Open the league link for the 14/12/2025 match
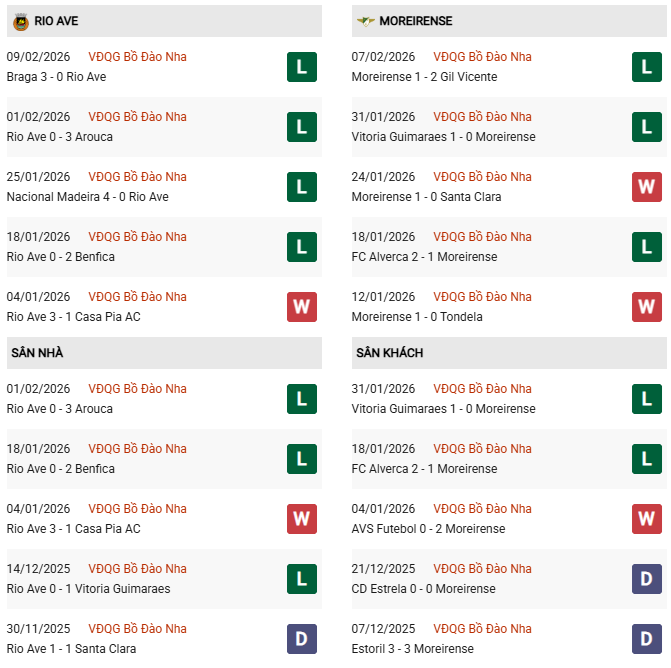 [137, 569]
